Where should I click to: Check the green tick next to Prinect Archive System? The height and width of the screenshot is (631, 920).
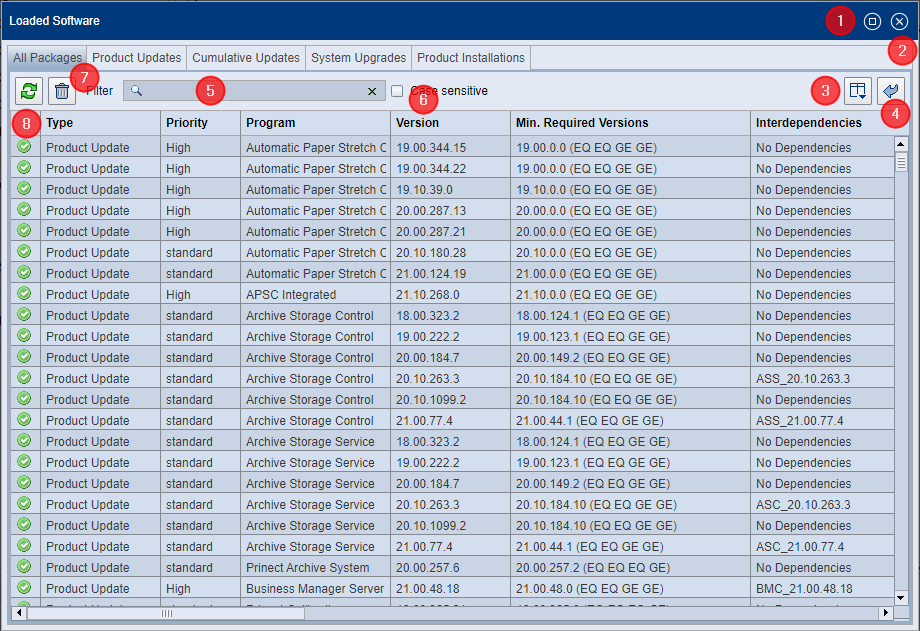coord(23,567)
